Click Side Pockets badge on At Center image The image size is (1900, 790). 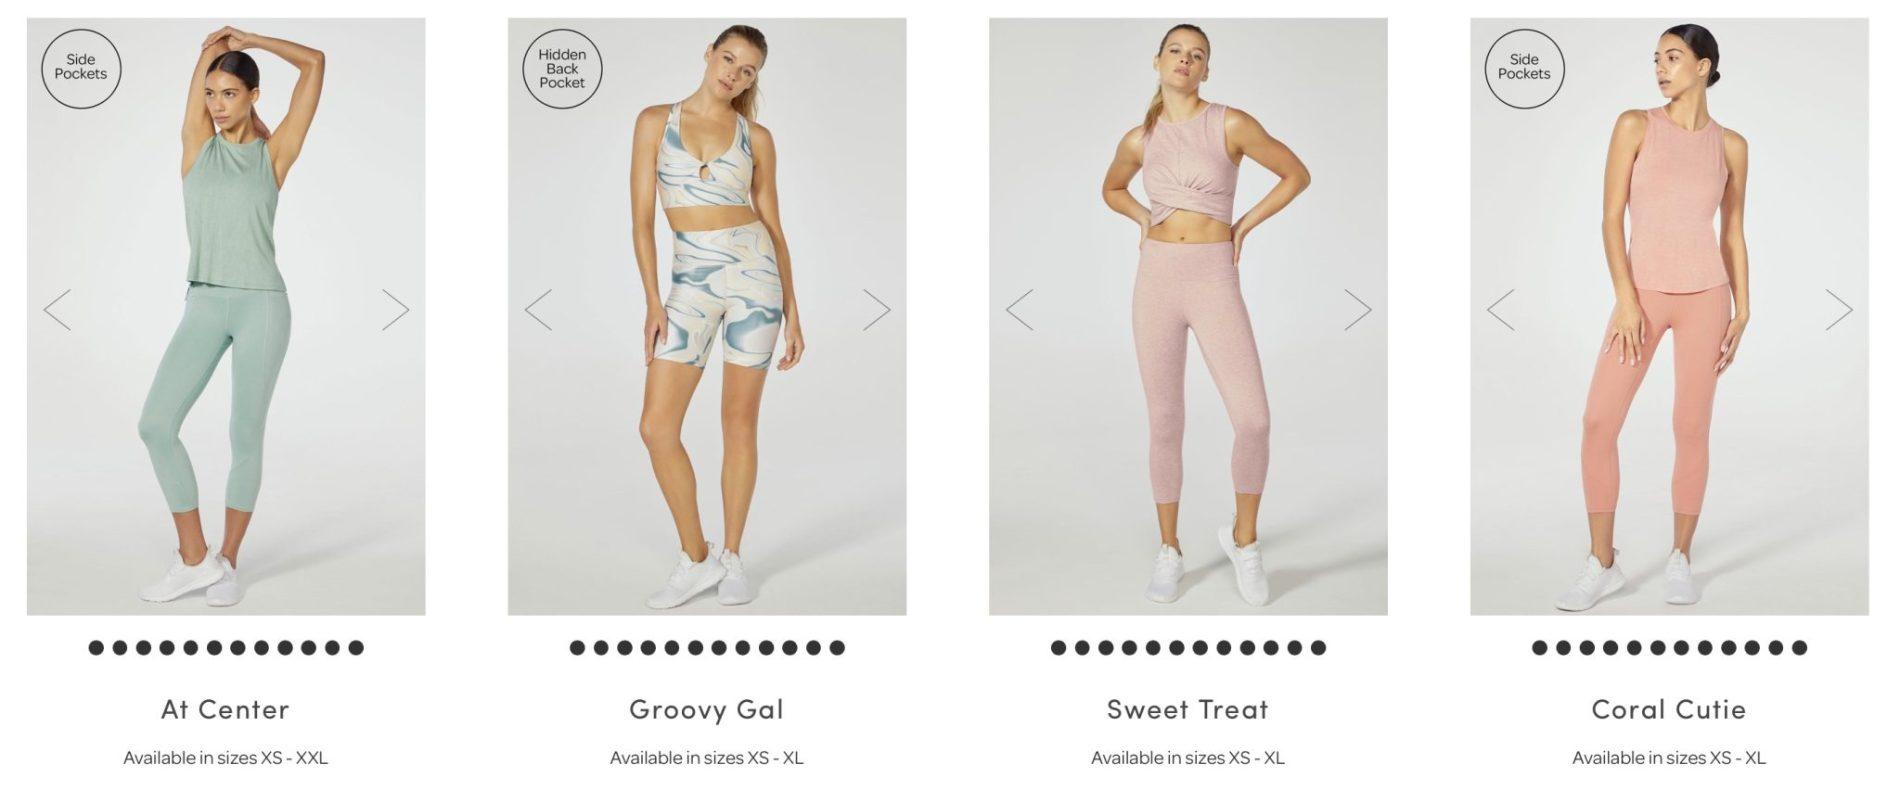[81, 68]
